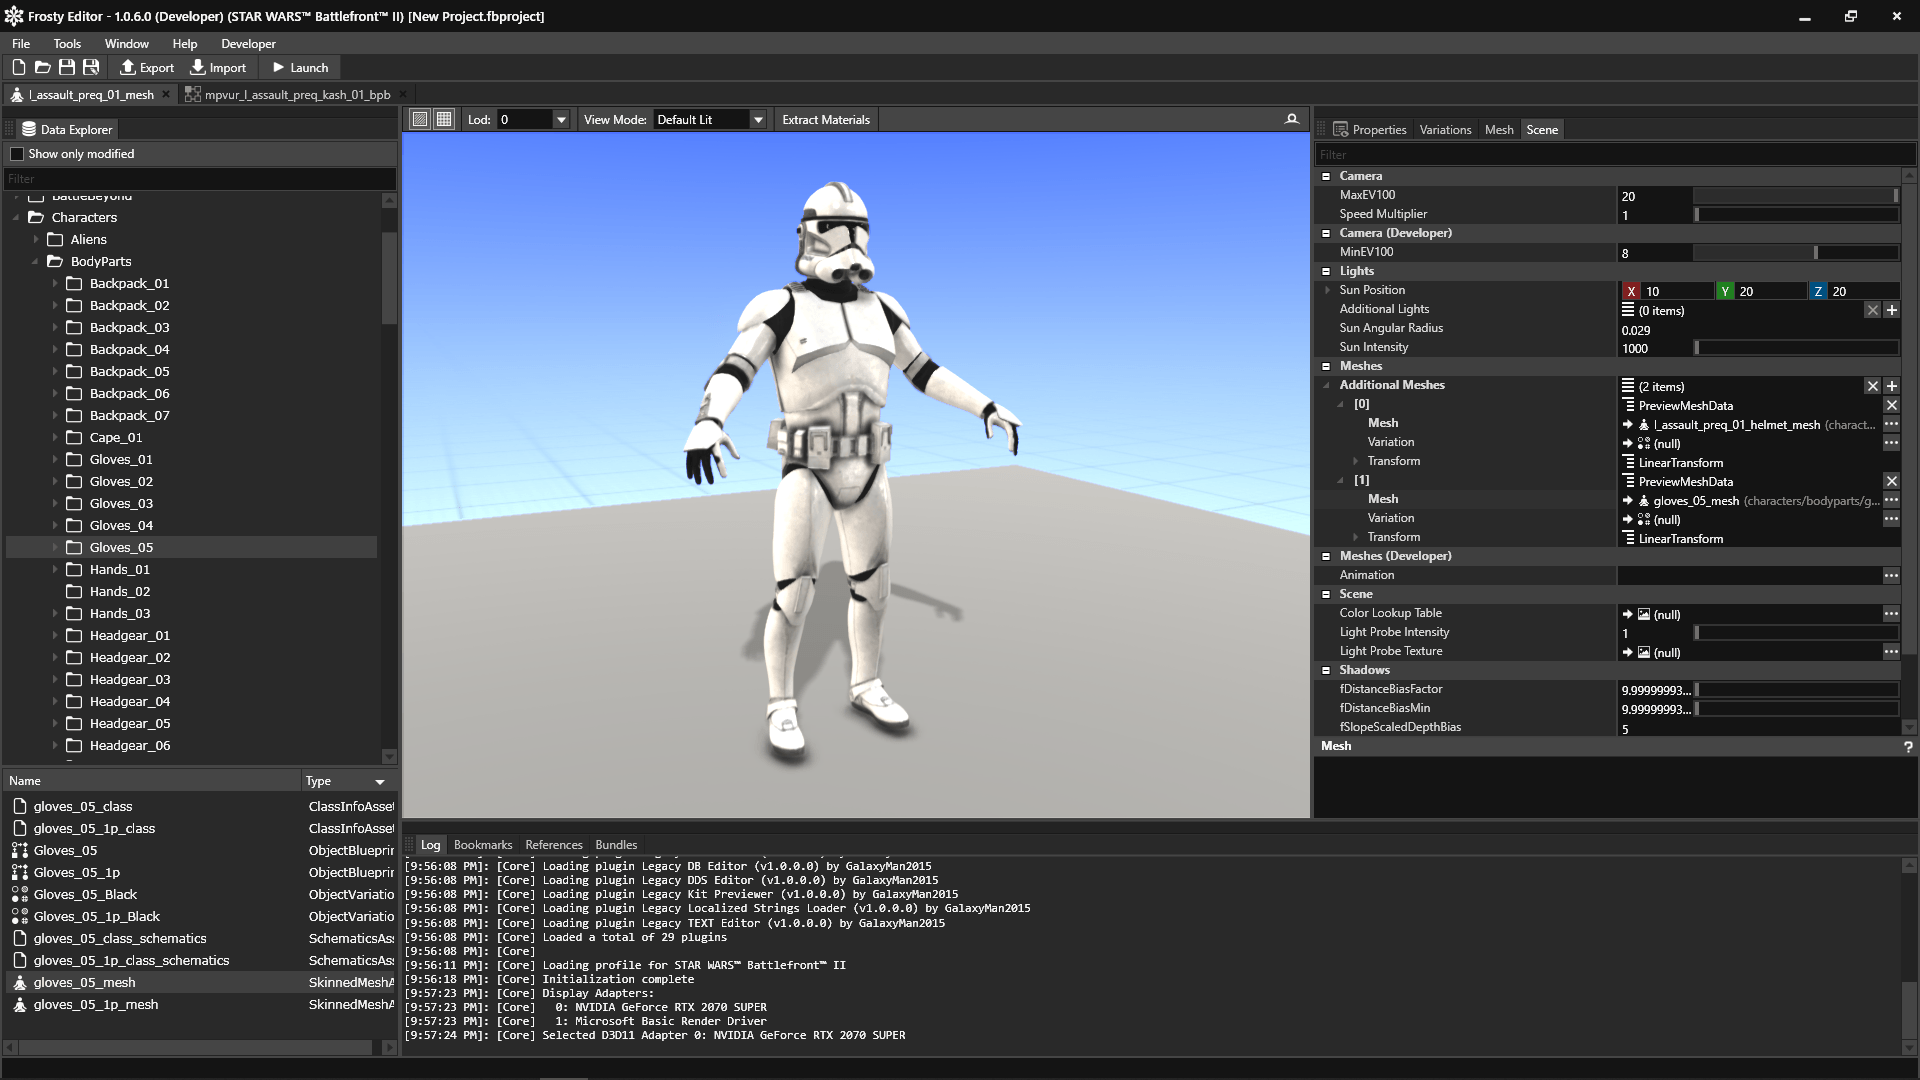Click the search icon in the viewport toolbar
The image size is (1920, 1080).
(x=1292, y=119)
